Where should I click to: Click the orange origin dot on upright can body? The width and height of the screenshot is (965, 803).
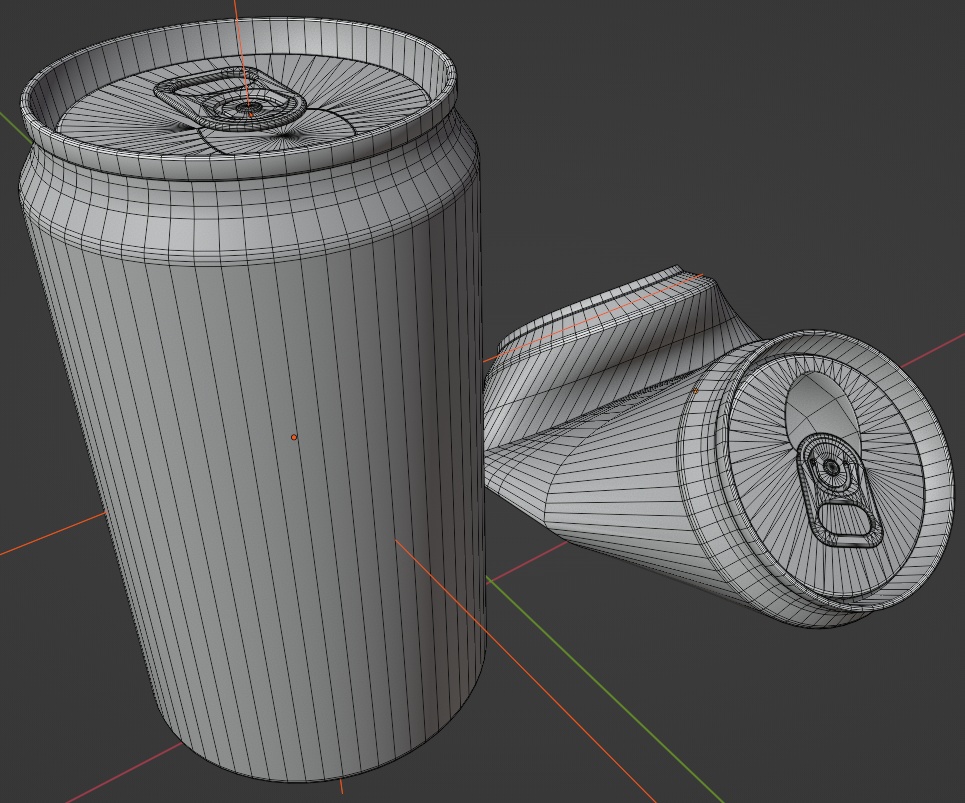pyautogui.click(x=294, y=437)
